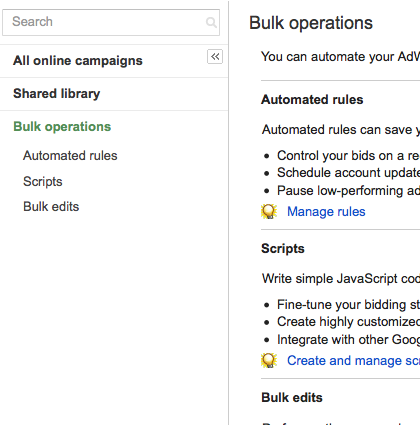Click lightbulb icon beside Manage rules

click(269, 211)
